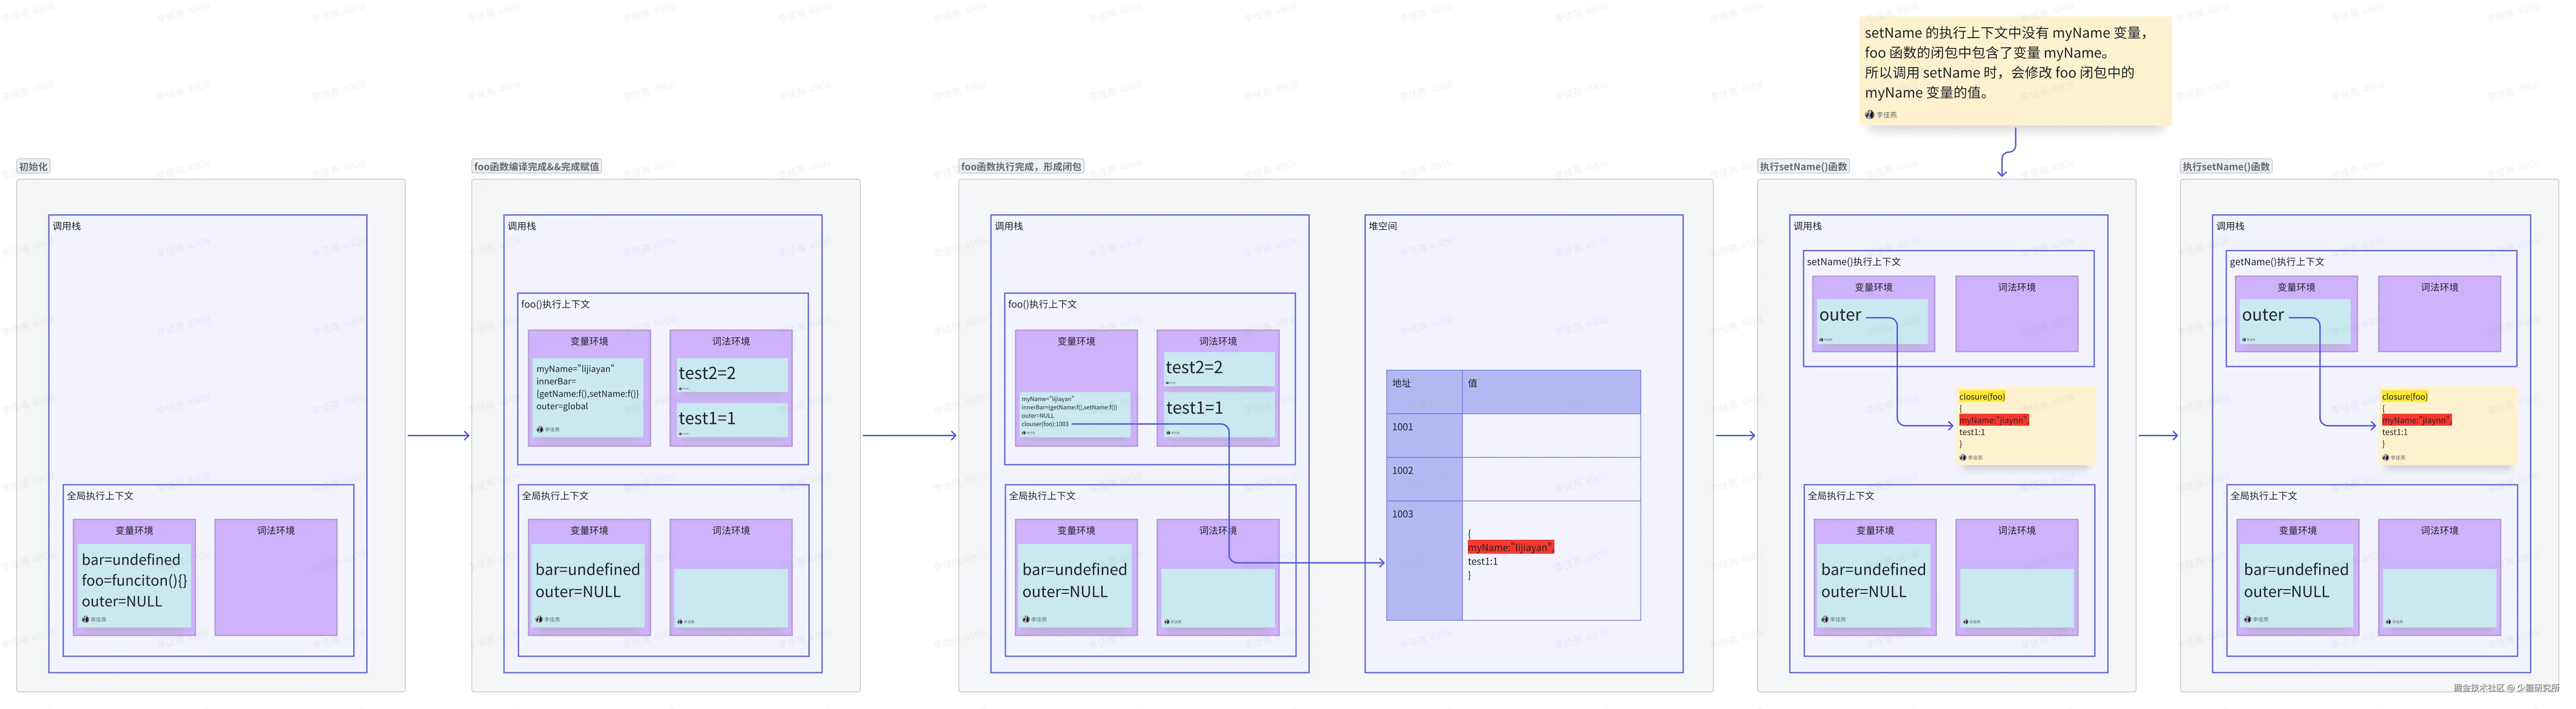
Task: Click the foo=funciton(){} variable card
Action: (x=134, y=581)
